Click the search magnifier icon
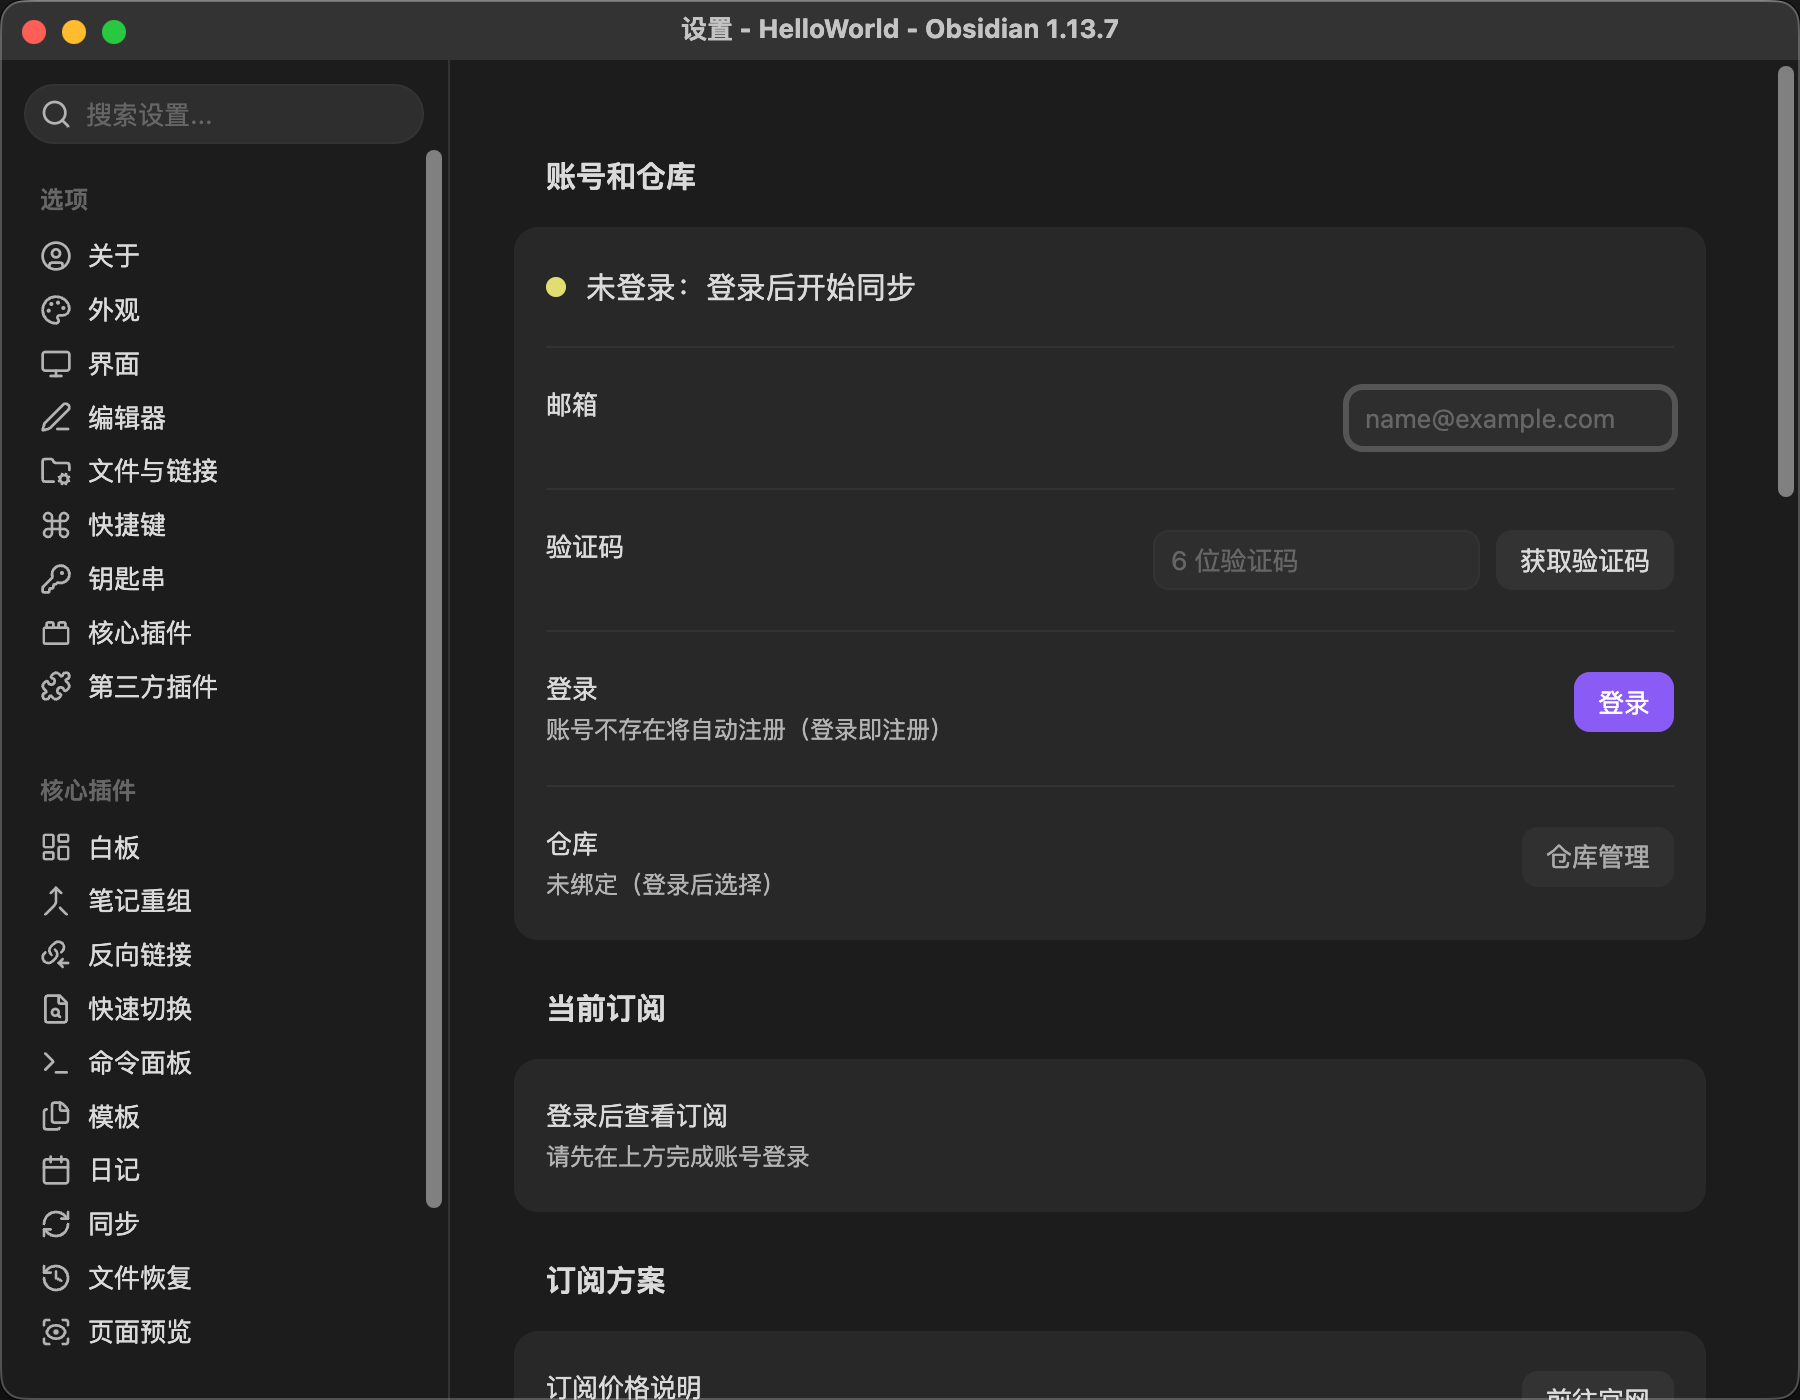This screenshot has height=1400, width=1800. tap(56, 115)
